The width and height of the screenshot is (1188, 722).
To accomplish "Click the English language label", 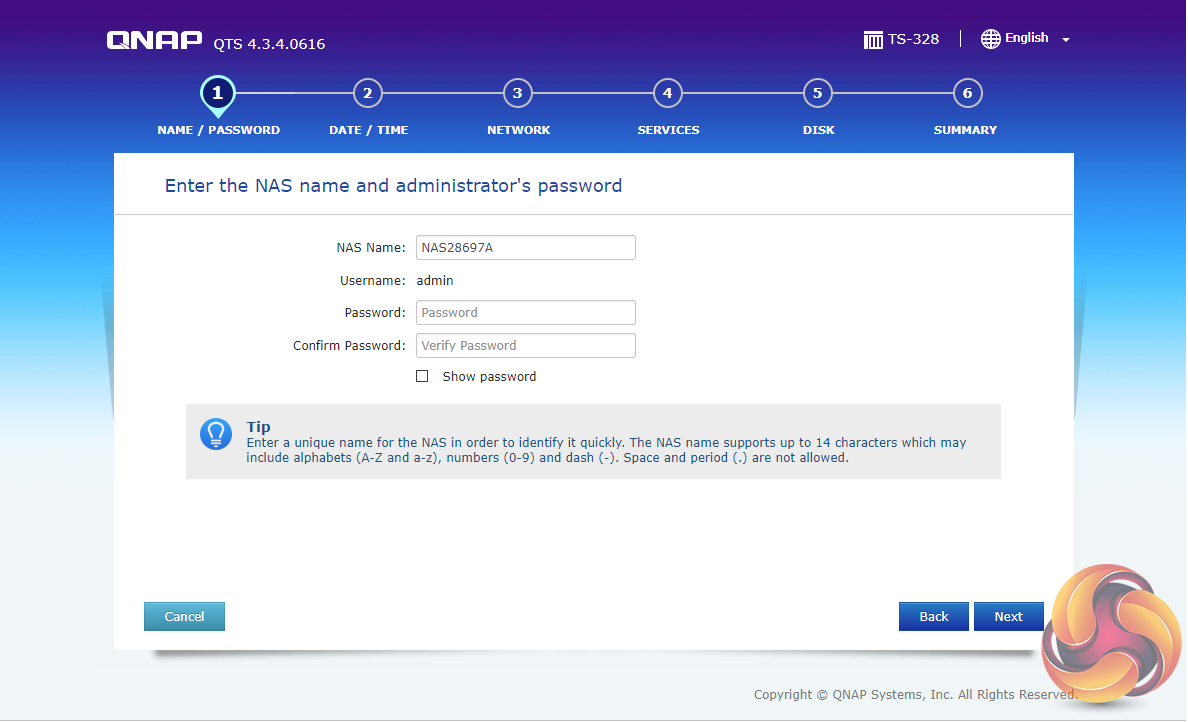I will pos(1027,38).
